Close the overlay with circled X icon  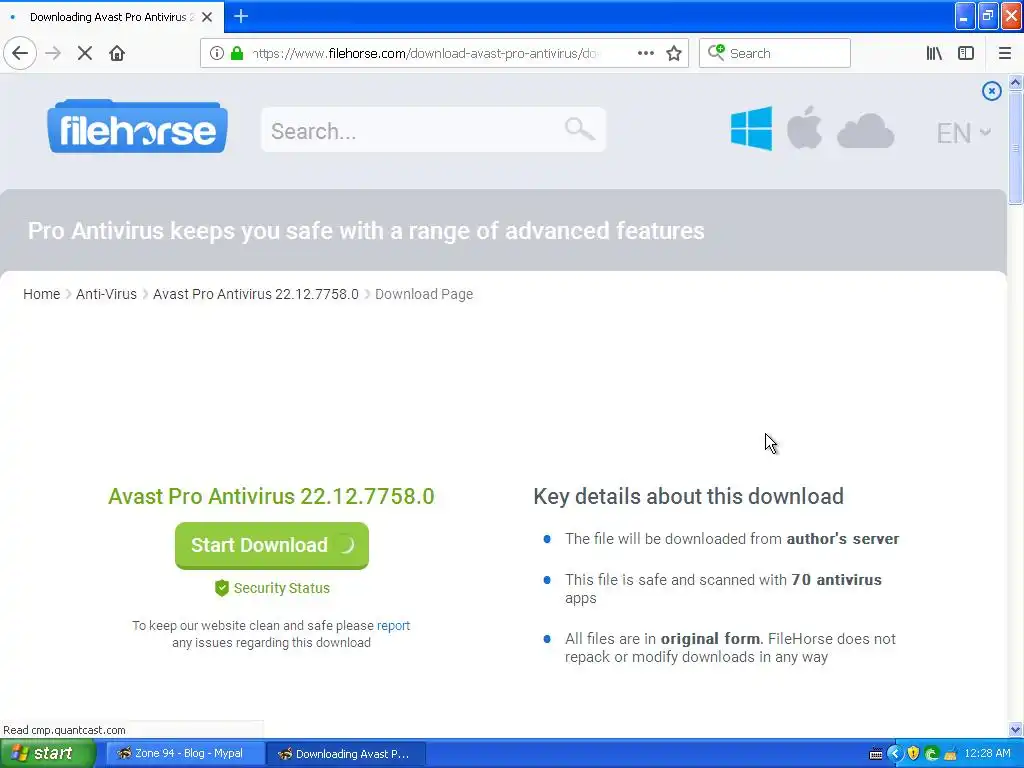pos(991,91)
